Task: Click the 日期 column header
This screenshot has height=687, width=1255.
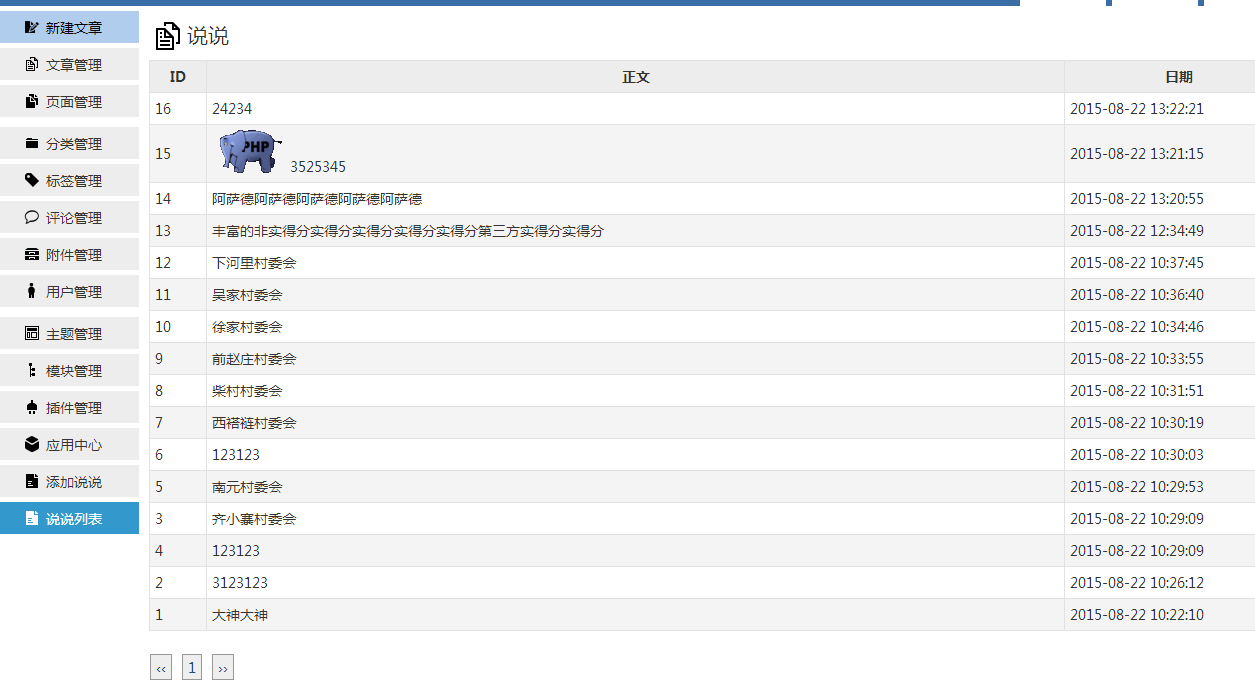Action: click(1178, 77)
